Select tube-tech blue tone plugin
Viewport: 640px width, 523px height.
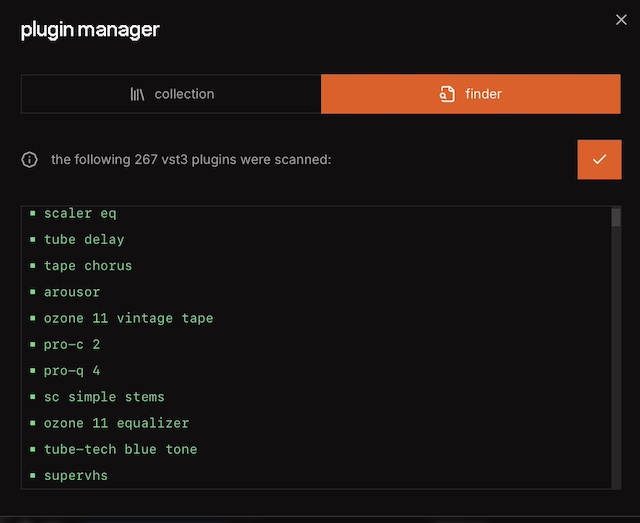click(120, 449)
